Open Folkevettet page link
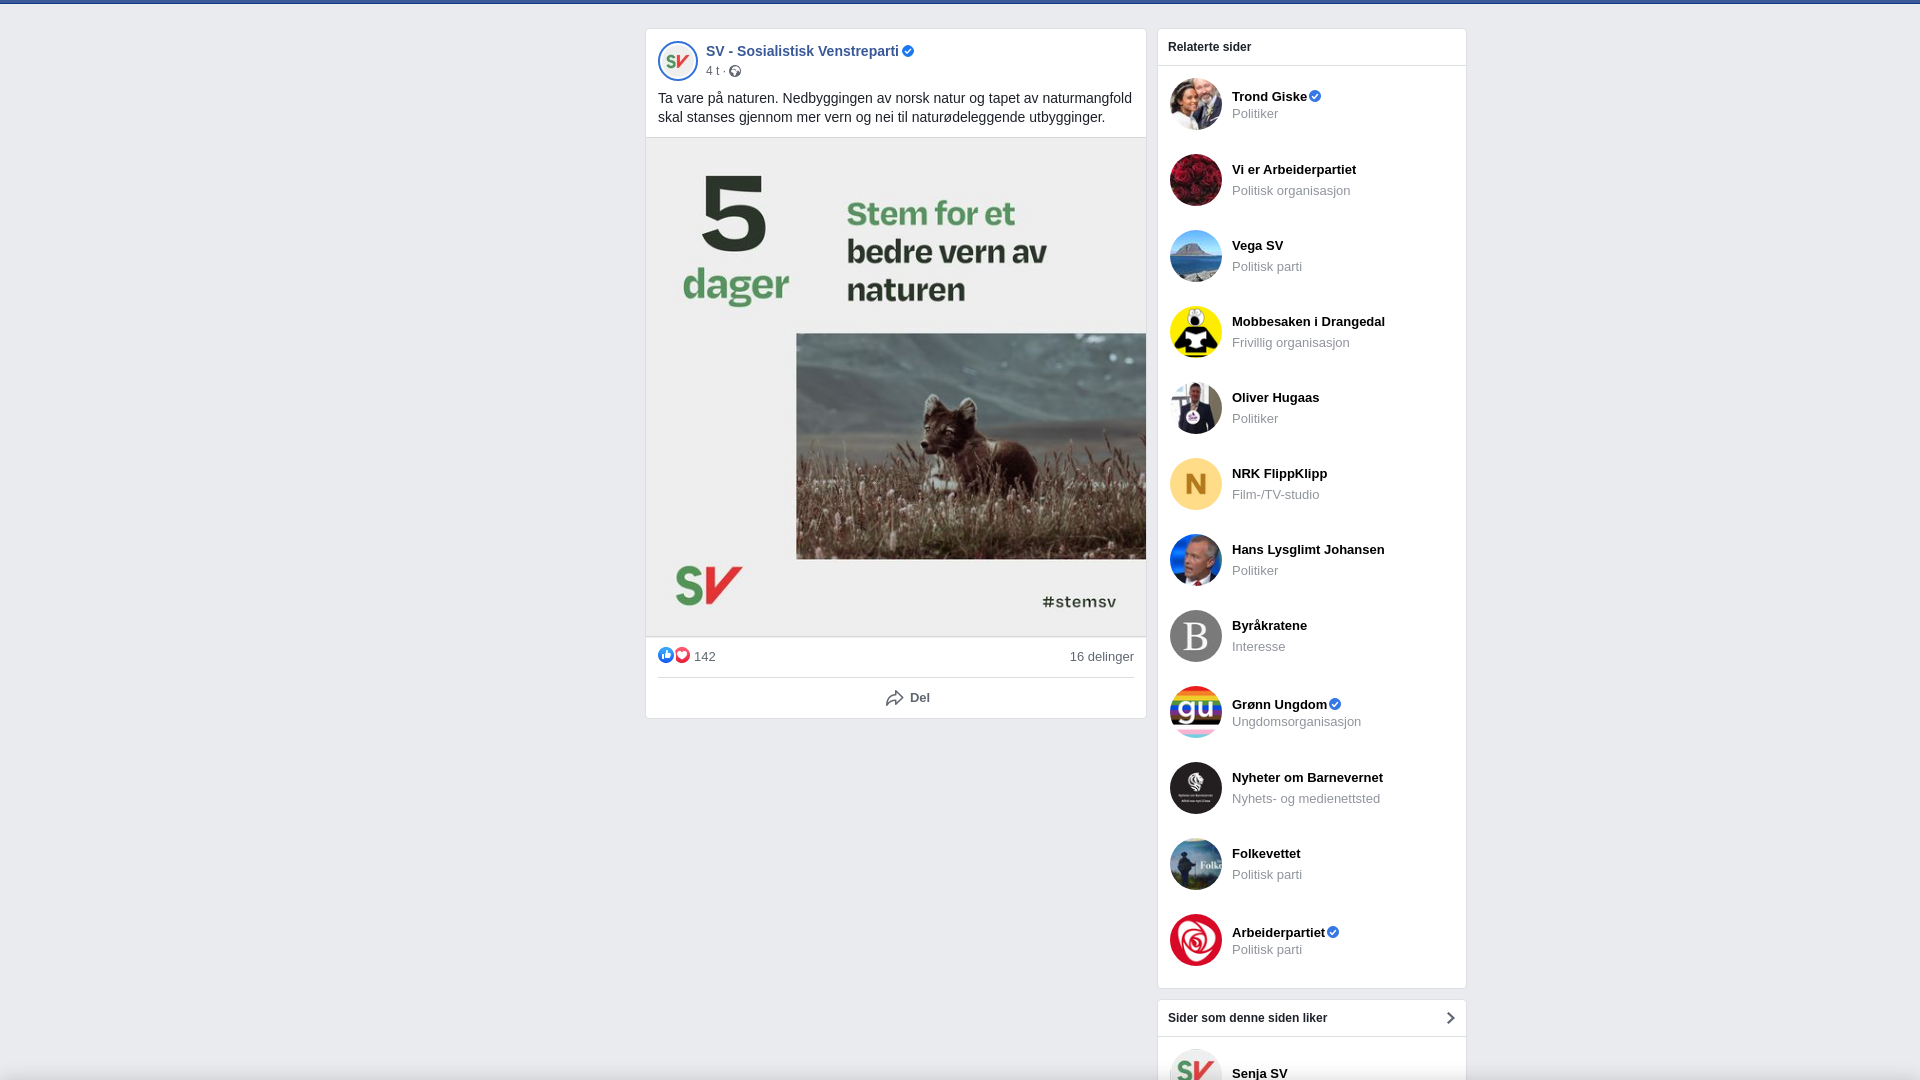This screenshot has height=1080, width=1920. pos(1266,854)
